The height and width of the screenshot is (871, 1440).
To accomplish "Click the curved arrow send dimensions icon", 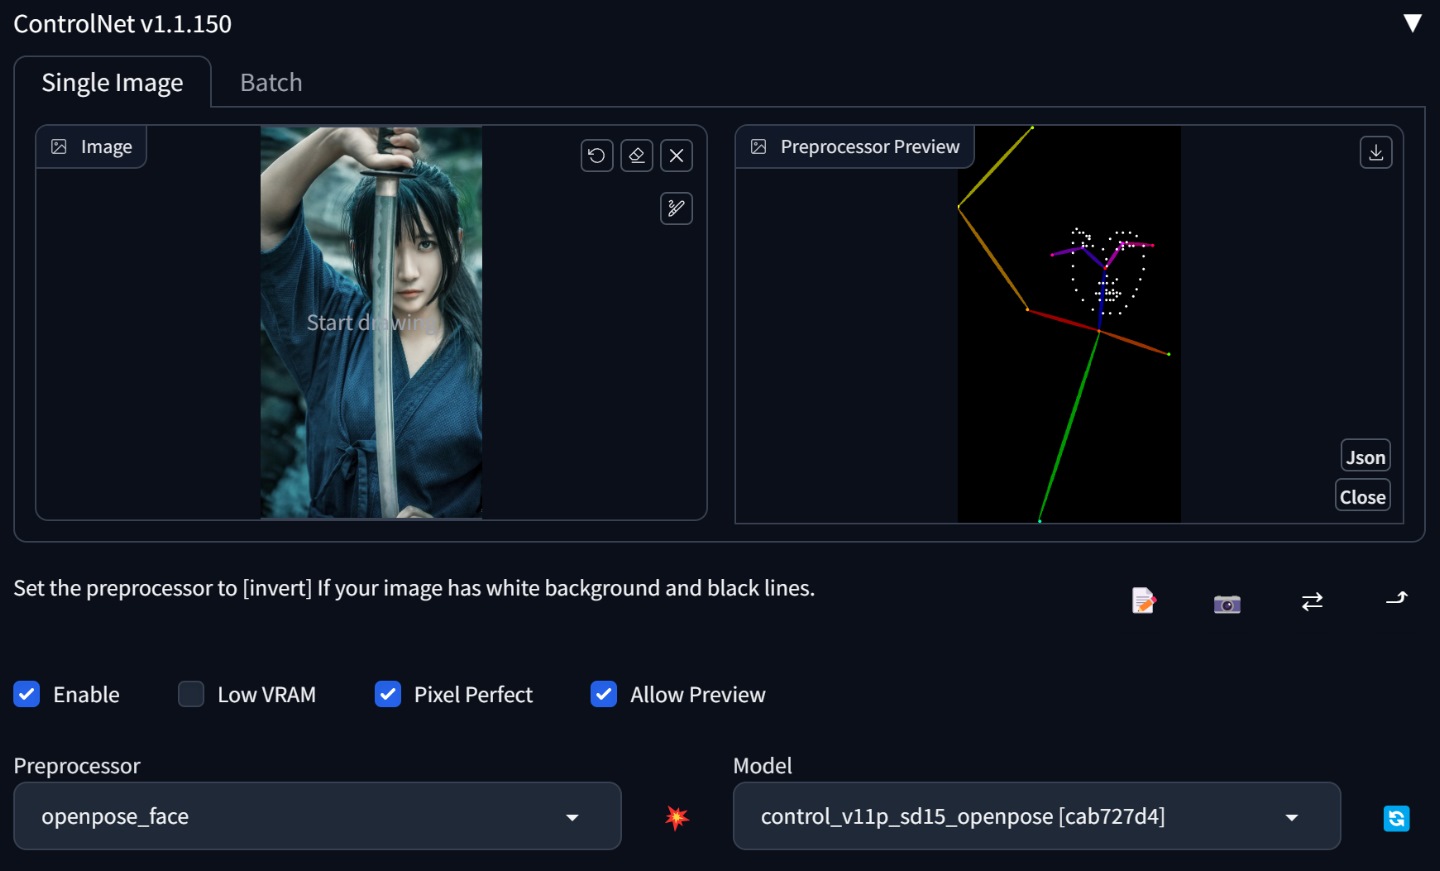I will point(1397,599).
